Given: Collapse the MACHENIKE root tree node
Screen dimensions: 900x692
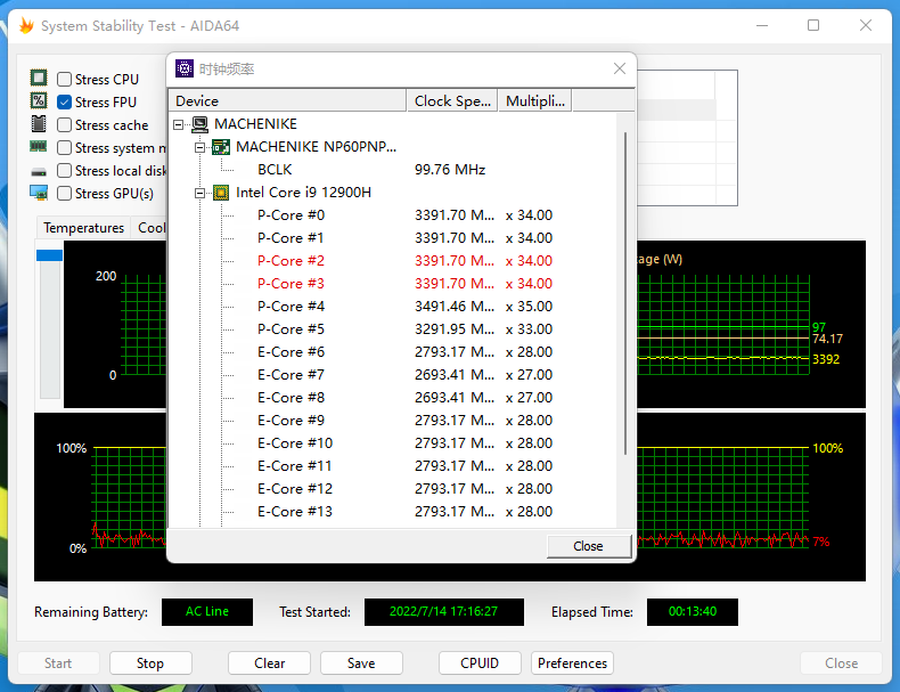Looking at the screenshot, I should click(179, 125).
